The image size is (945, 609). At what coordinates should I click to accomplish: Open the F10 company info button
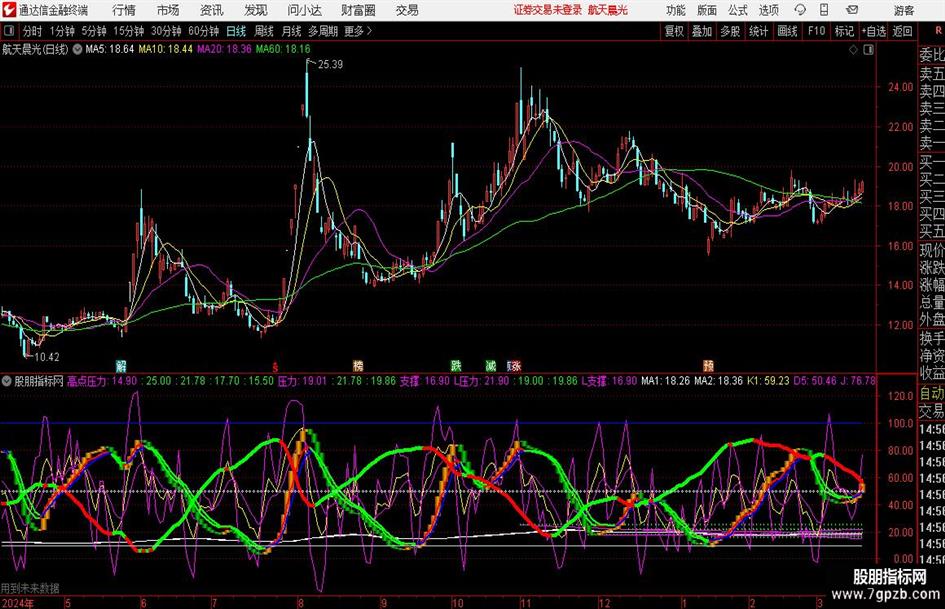pyautogui.click(x=816, y=31)
